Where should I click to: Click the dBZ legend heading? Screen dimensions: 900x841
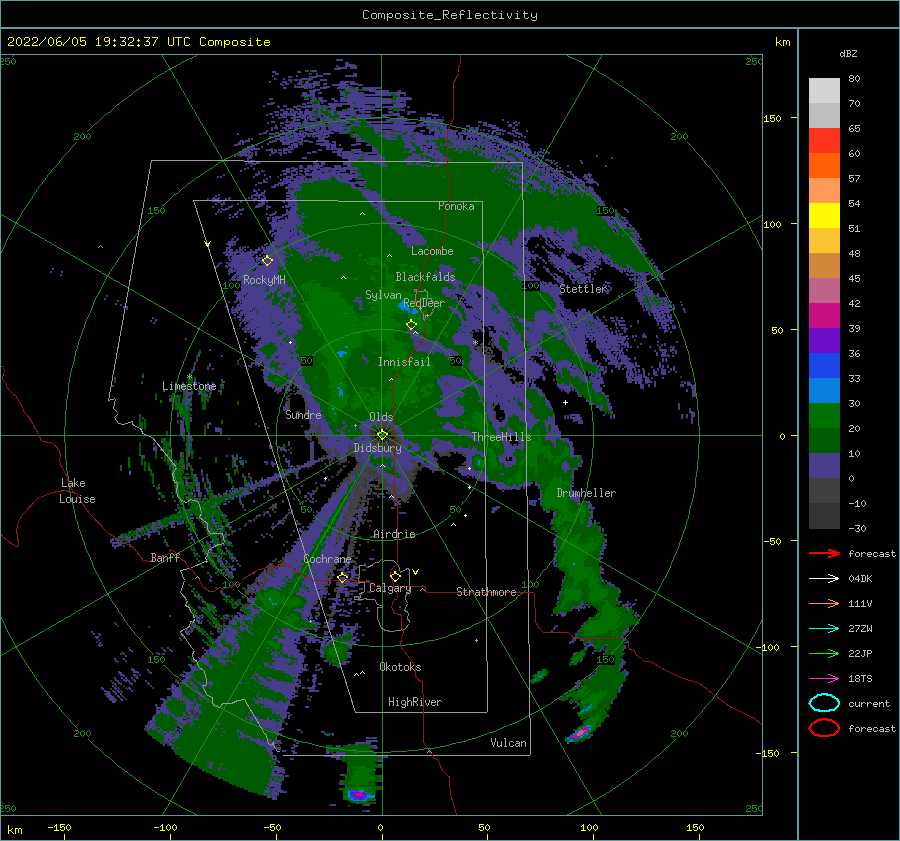[x=848, y=53]
